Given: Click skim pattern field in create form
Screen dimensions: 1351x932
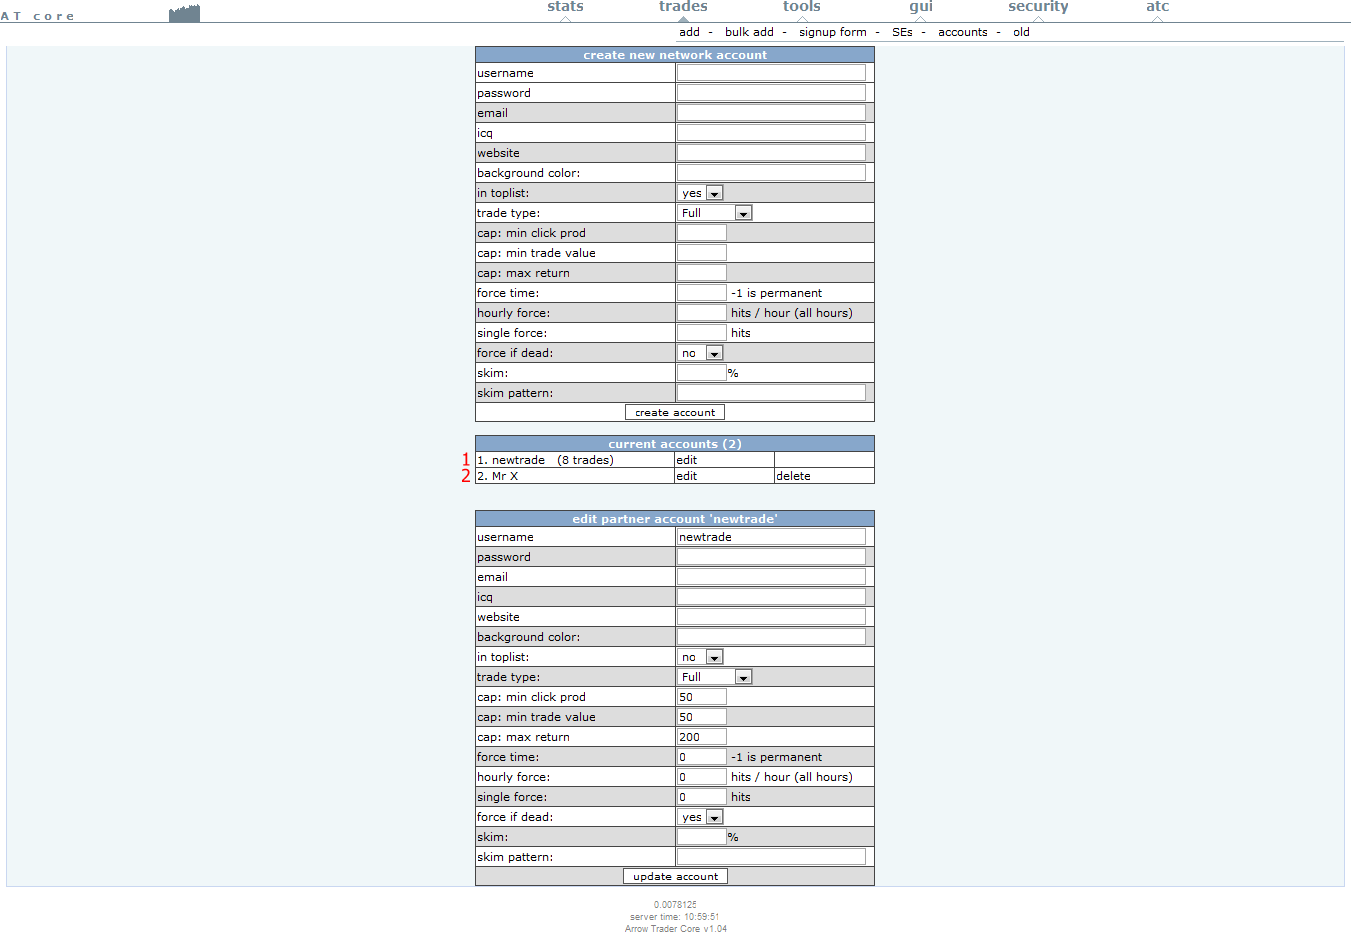Looking at the screenshot, I should click(771, 393).
